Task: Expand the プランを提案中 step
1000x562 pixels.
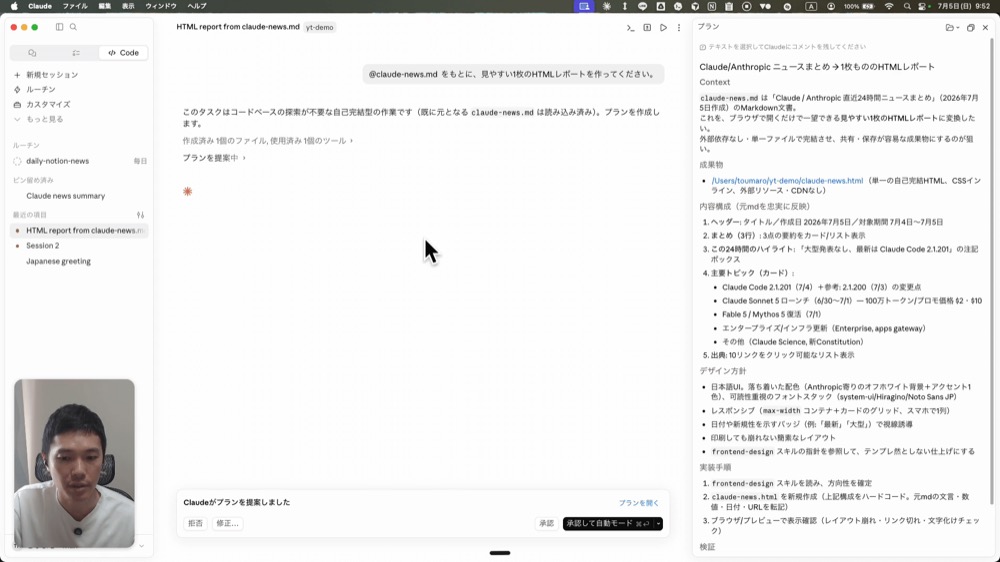Action: pos(214,158)
